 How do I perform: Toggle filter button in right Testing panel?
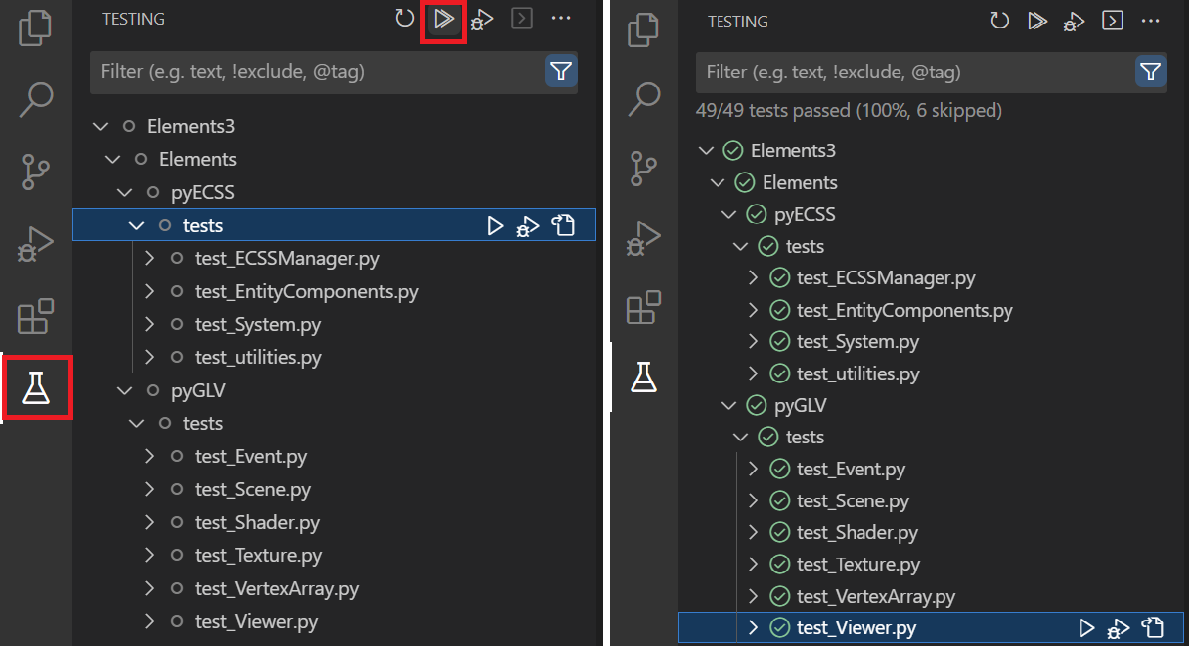click(1150, 72)
